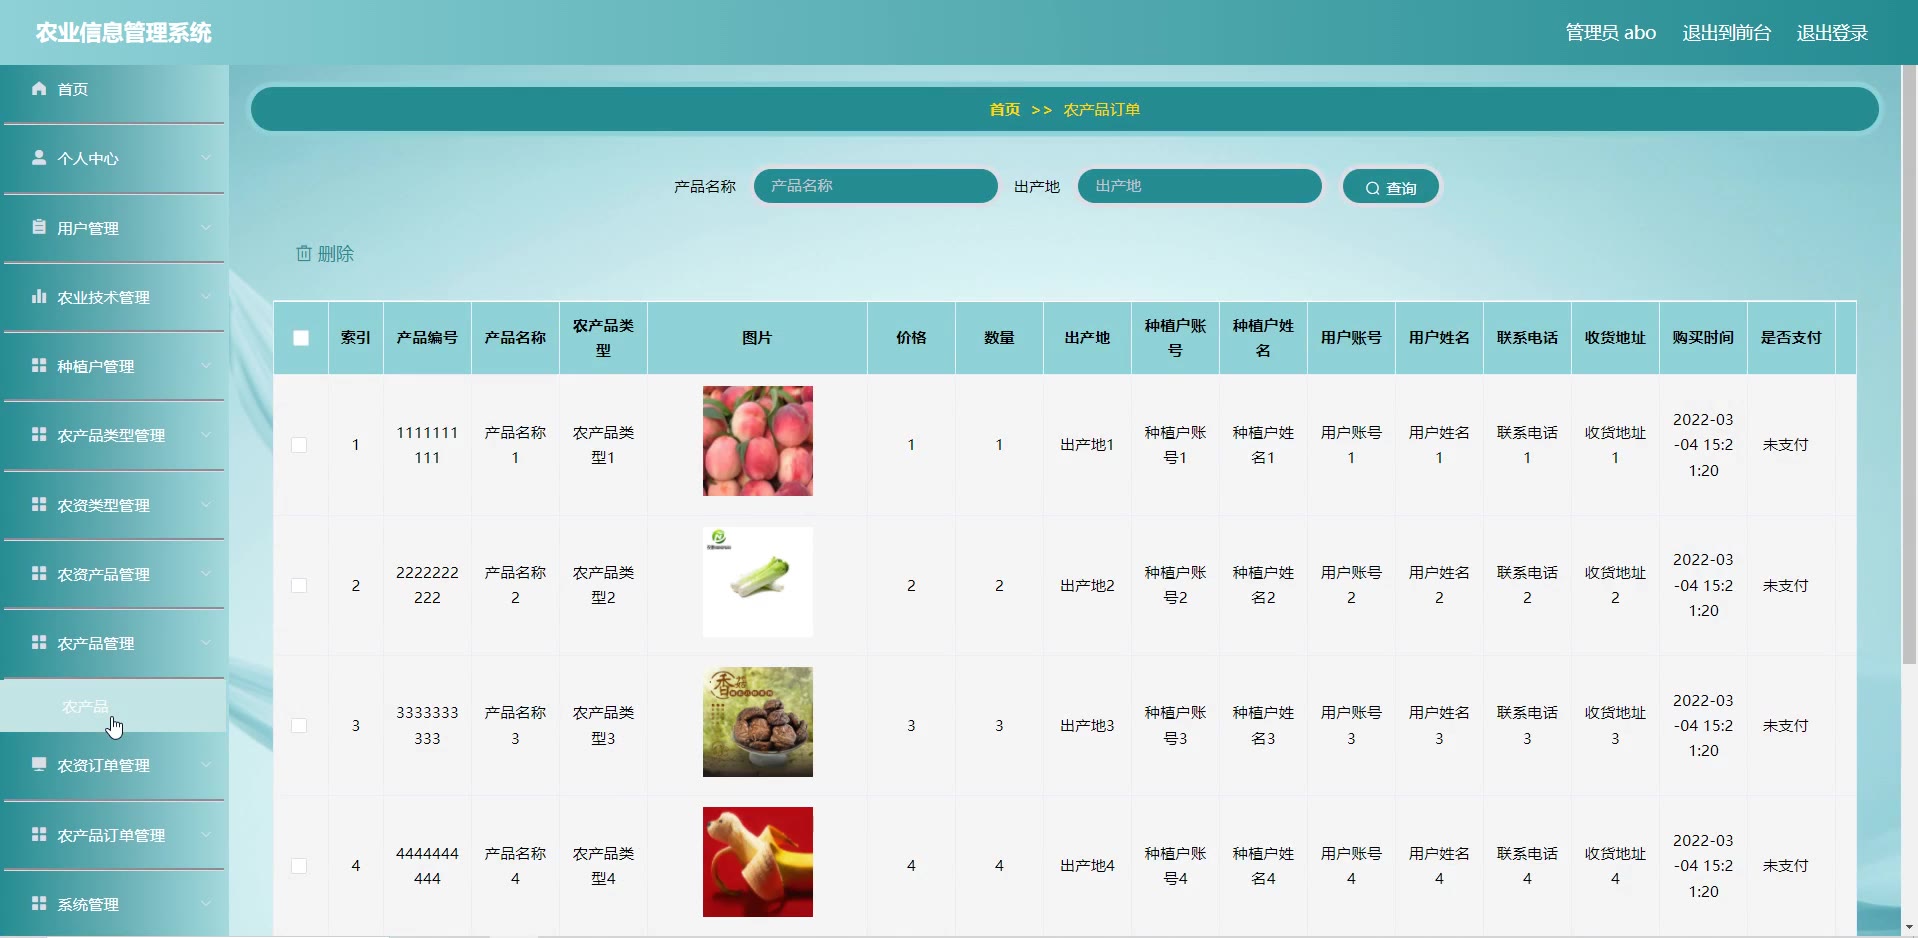Click the scrollbar down arrow
The height and width of the screenshot is (938, 1918).
[x=1909, y=927]
